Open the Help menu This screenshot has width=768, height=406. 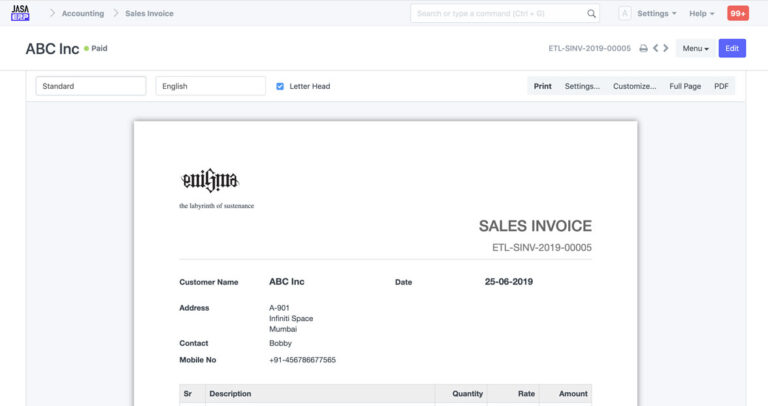(702, 14)
